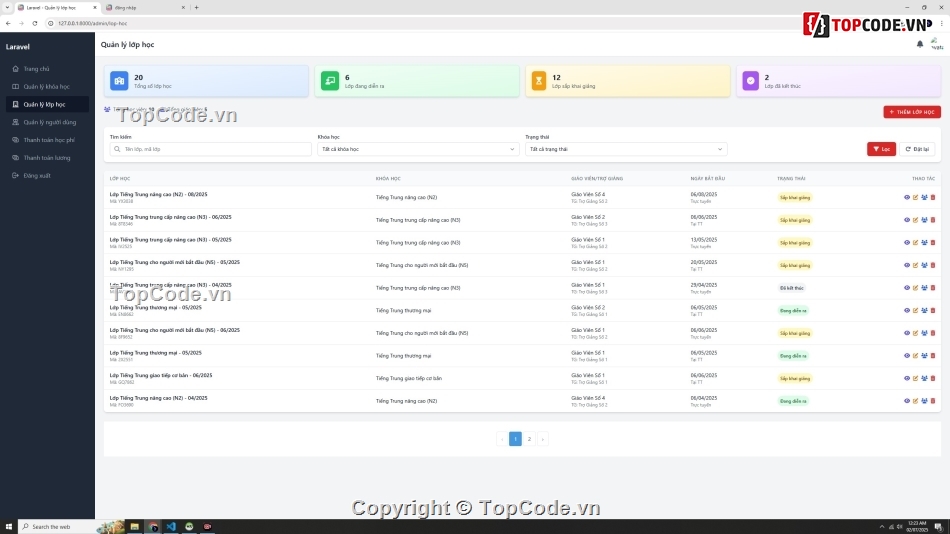Click the browser address bar

tap(424, 23)
